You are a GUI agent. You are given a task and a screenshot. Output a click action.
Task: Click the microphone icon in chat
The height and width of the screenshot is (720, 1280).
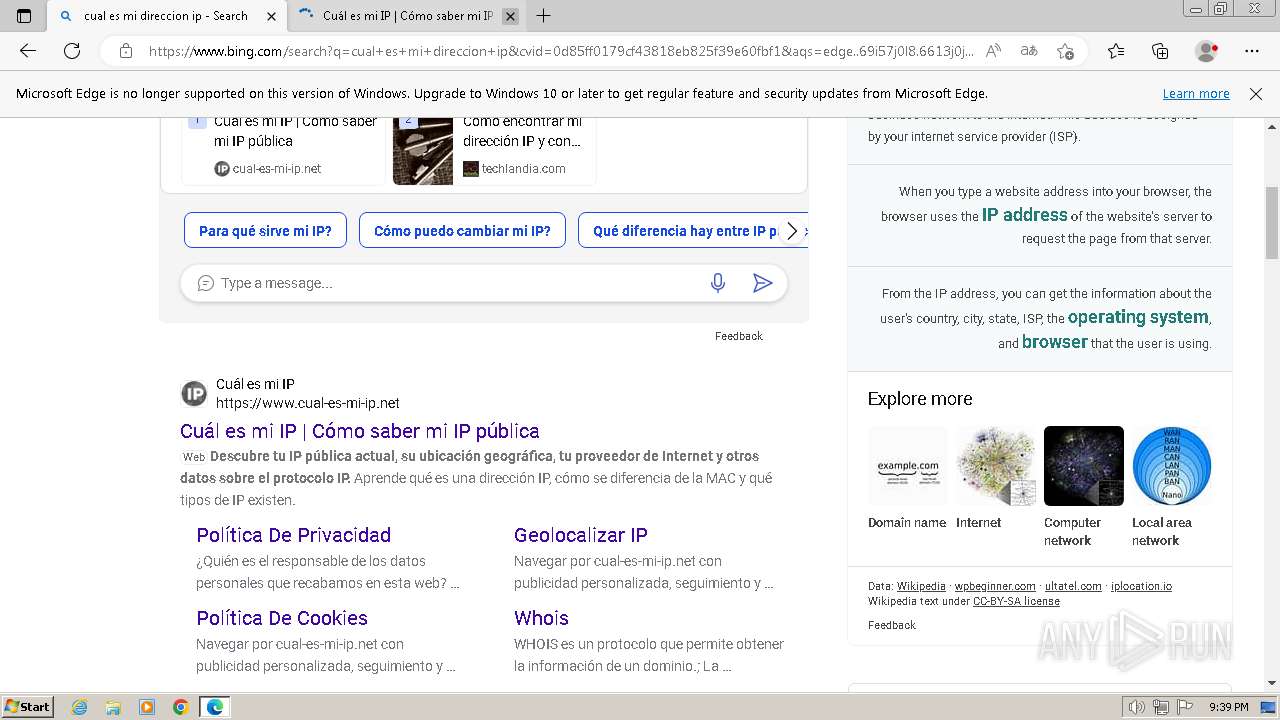pos(717,283)
